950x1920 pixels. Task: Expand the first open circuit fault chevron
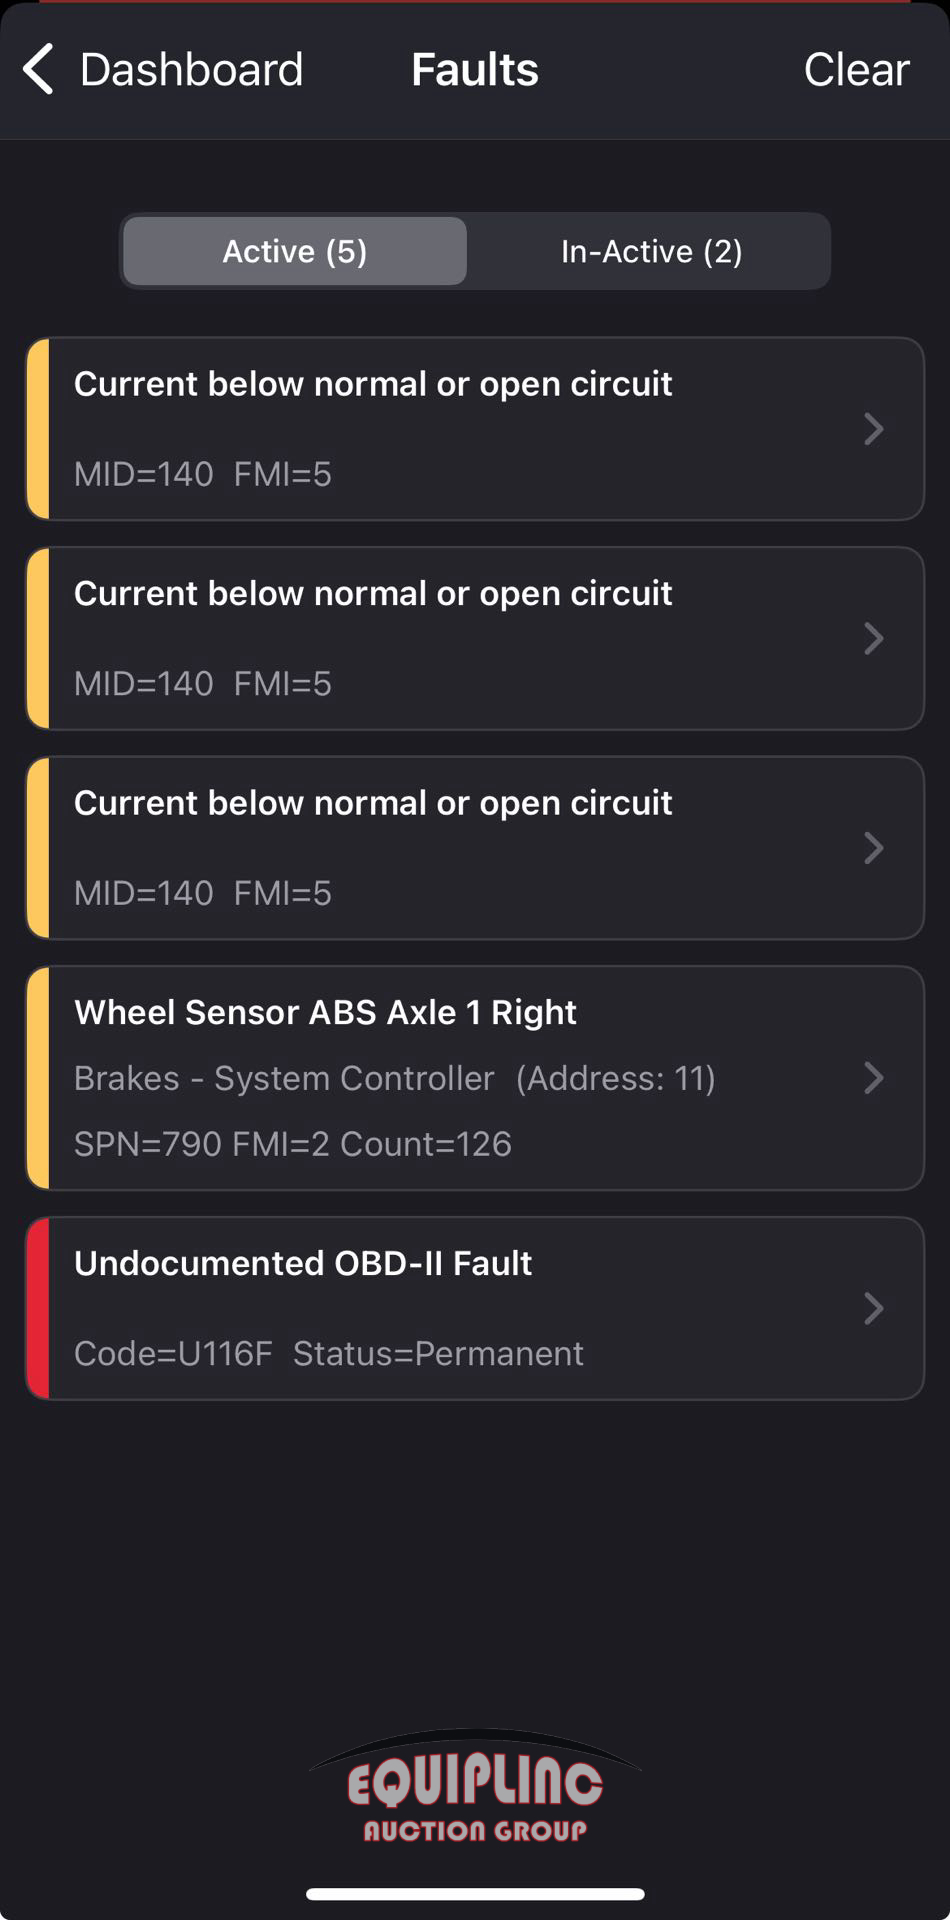(873, 429)
